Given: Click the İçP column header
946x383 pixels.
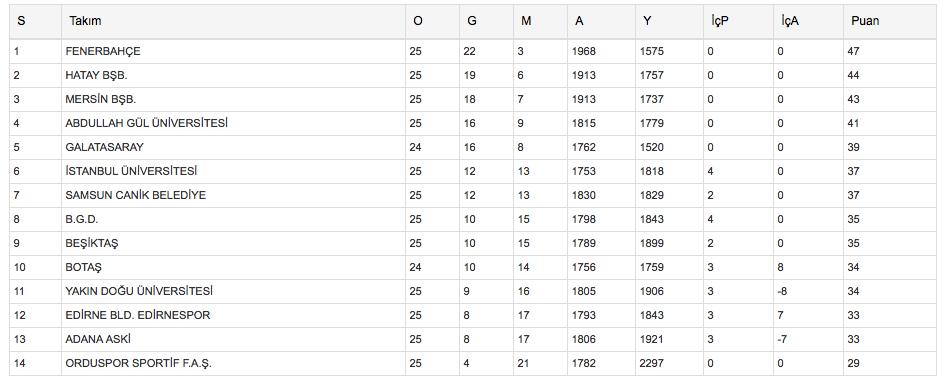Looking at the screenshot, I should 720,21.
